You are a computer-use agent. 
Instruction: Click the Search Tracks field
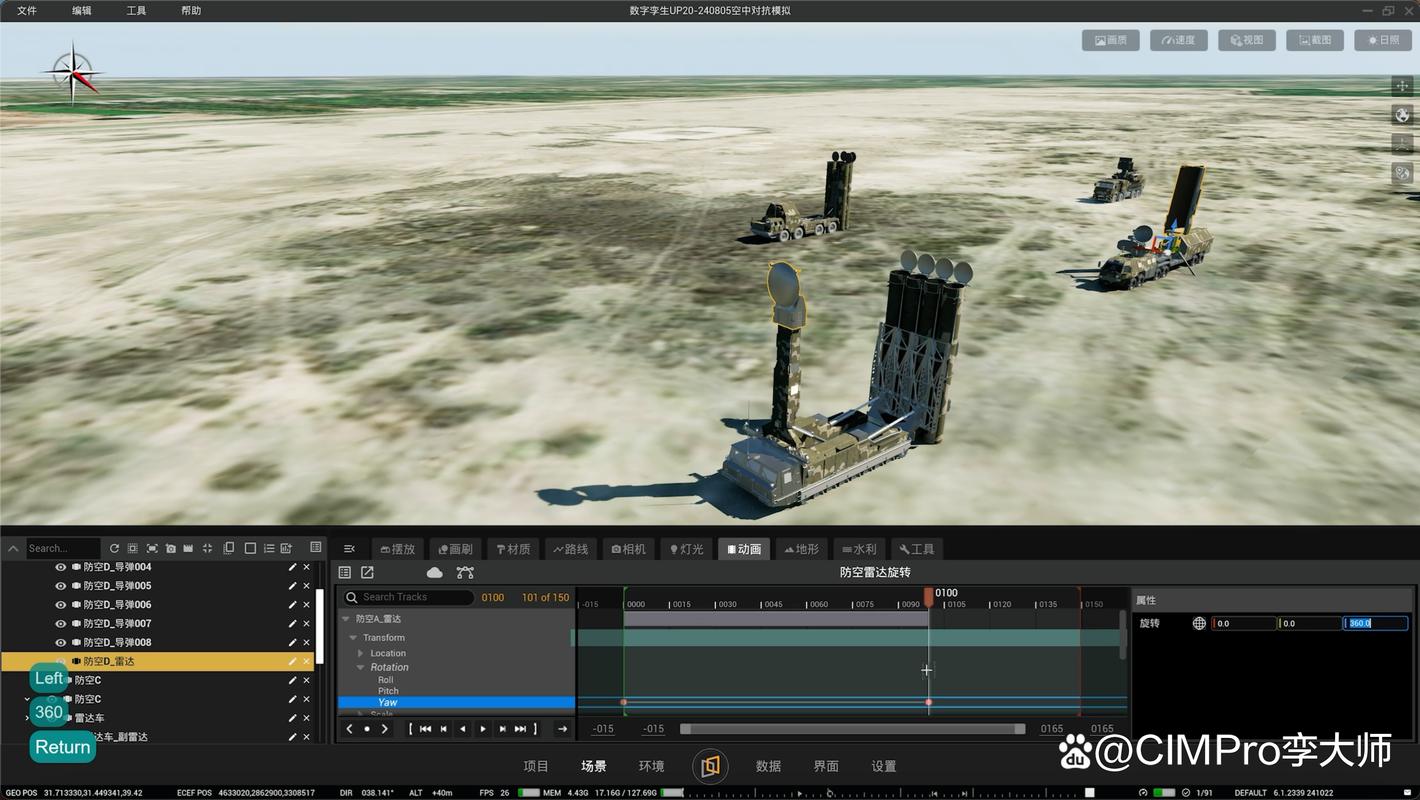pos(409,597)
